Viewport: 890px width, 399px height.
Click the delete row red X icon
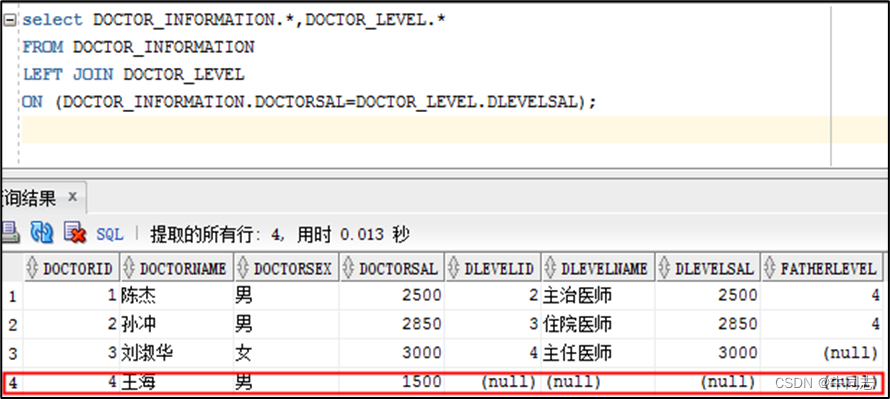75,233
